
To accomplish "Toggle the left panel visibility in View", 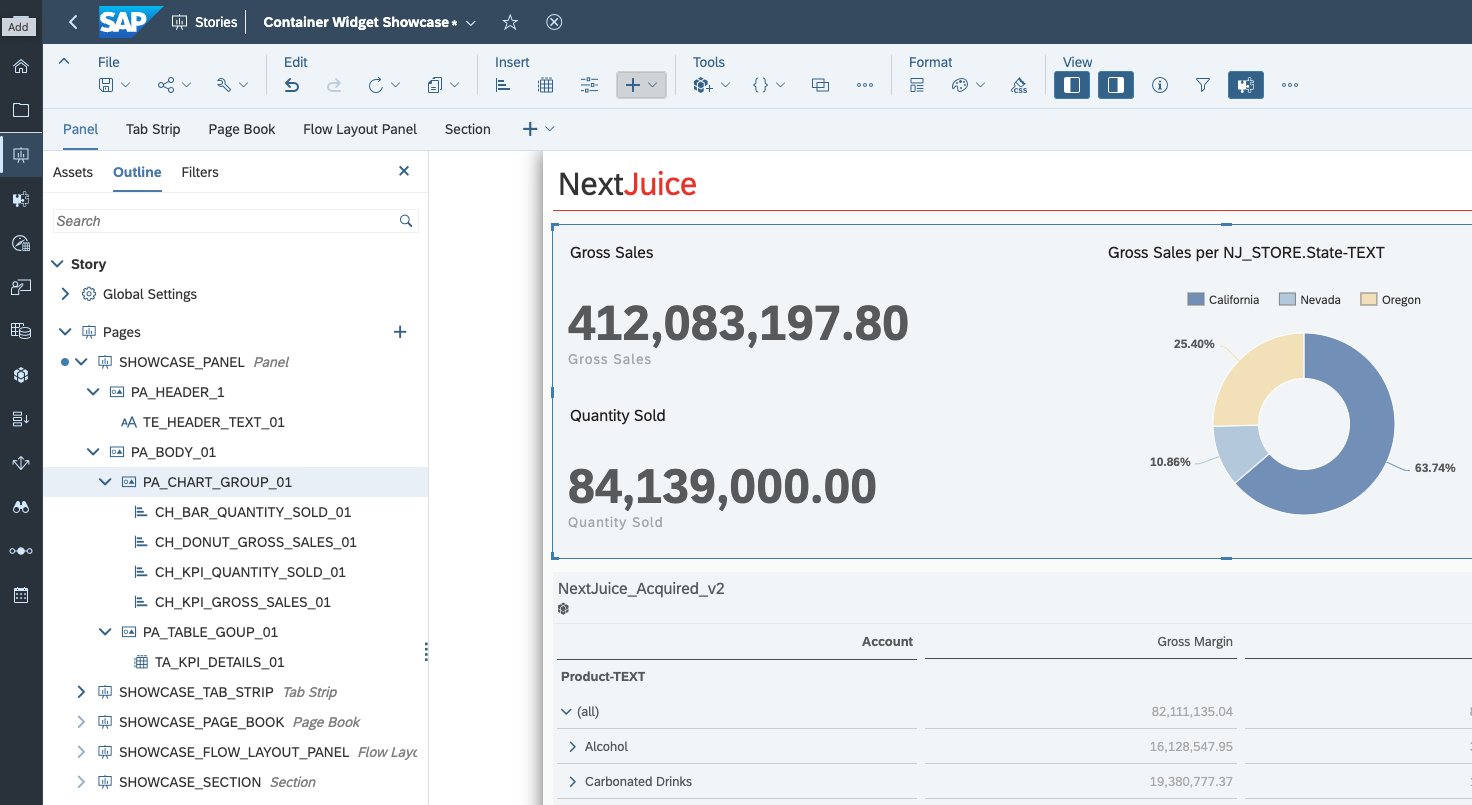I will tap(1071, 85).
